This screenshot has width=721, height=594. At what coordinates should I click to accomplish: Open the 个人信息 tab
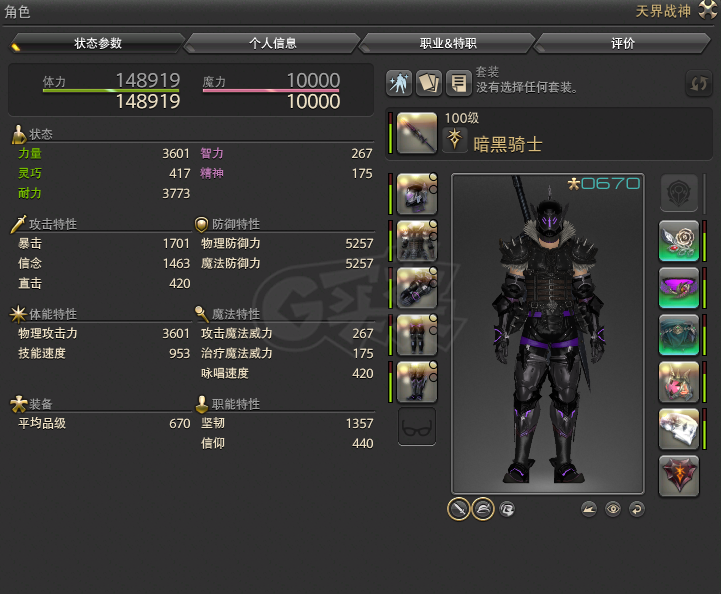click(272, 43)
